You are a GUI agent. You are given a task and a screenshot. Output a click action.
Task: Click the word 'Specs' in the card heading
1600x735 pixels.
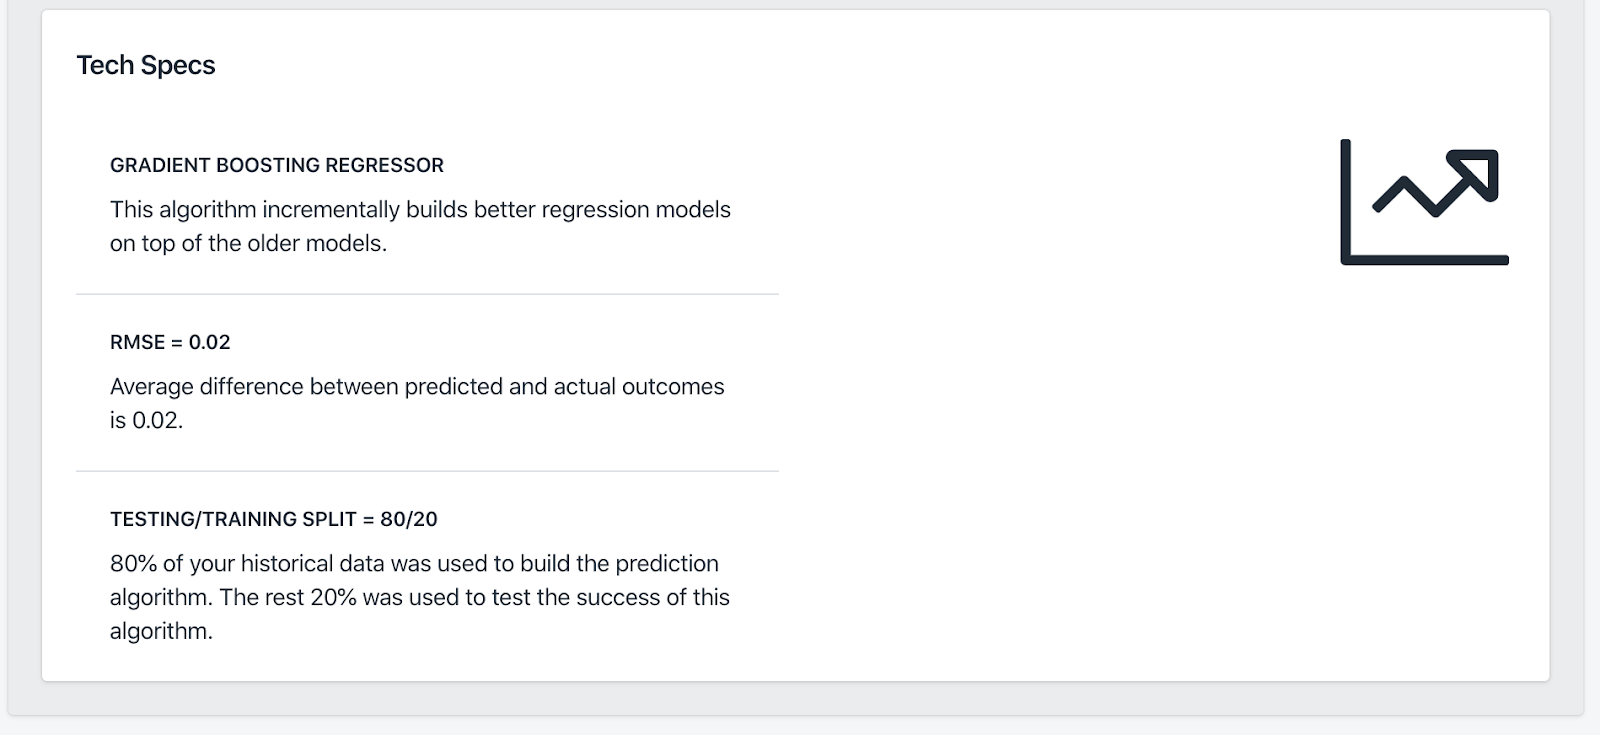pos(178,66)
